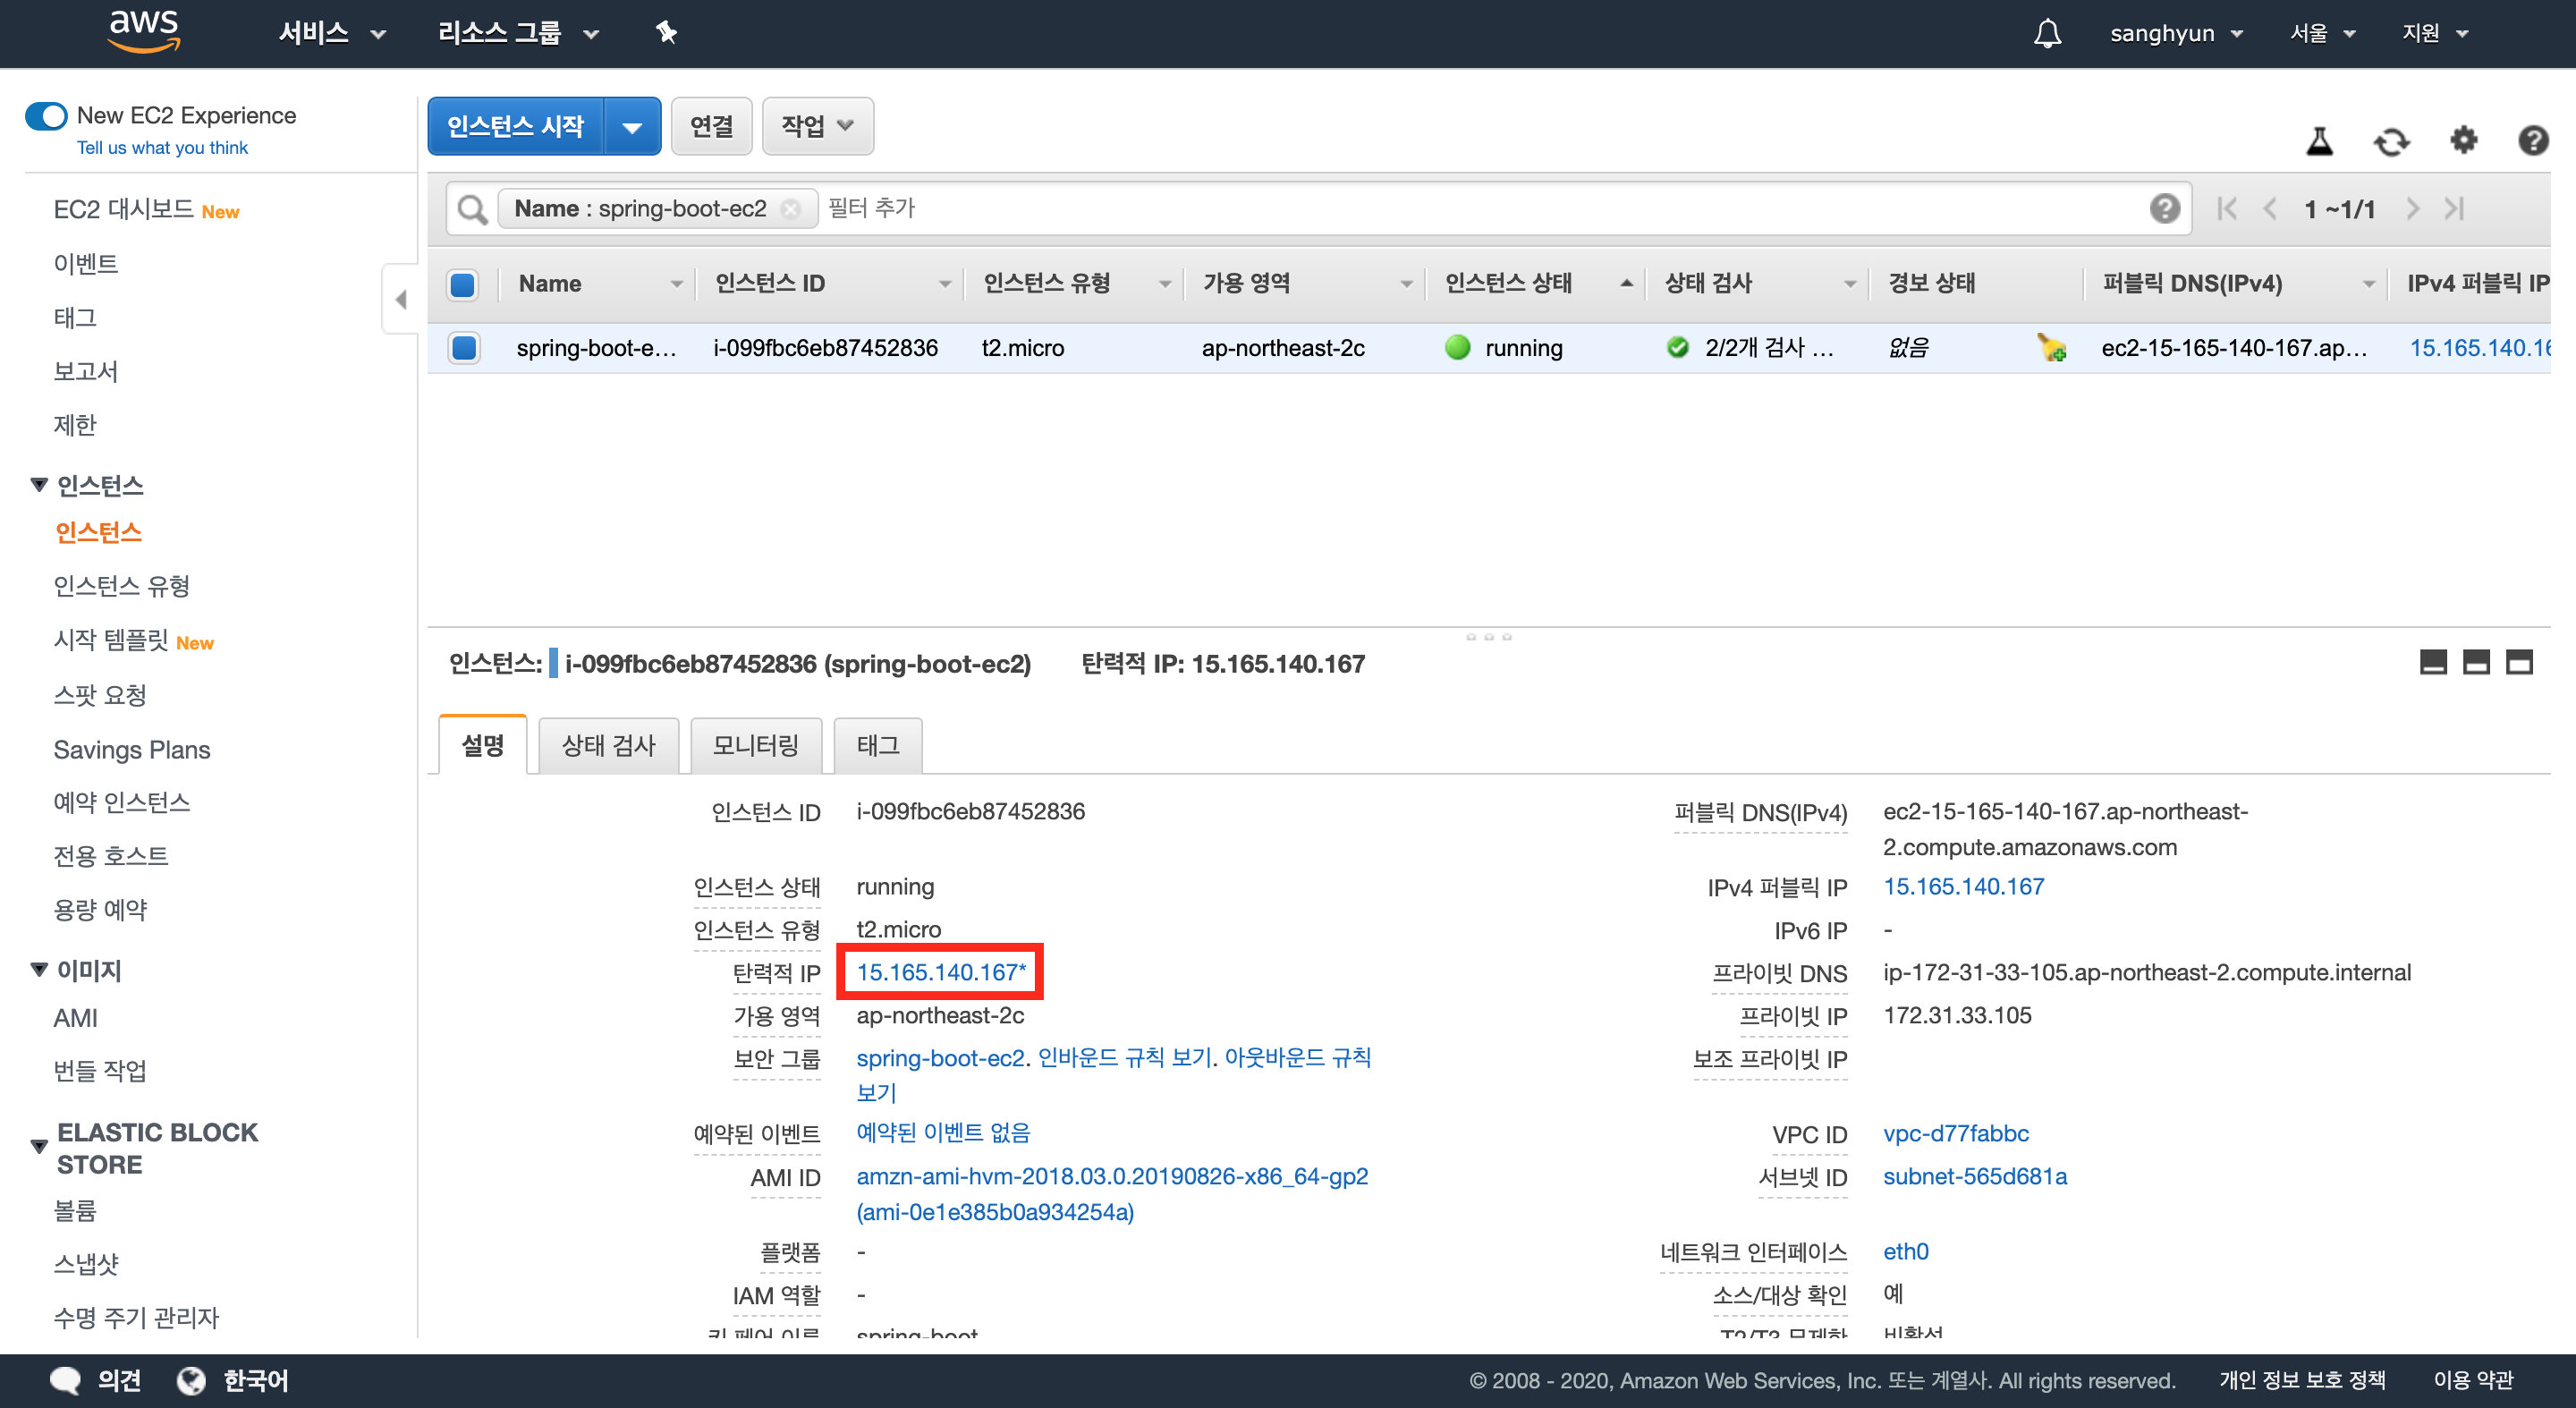Screen dimensions: 2576x1408
Task: Uncheck the spring-boot-ec2 instance row checkbox
Action: tap(463, 348)
